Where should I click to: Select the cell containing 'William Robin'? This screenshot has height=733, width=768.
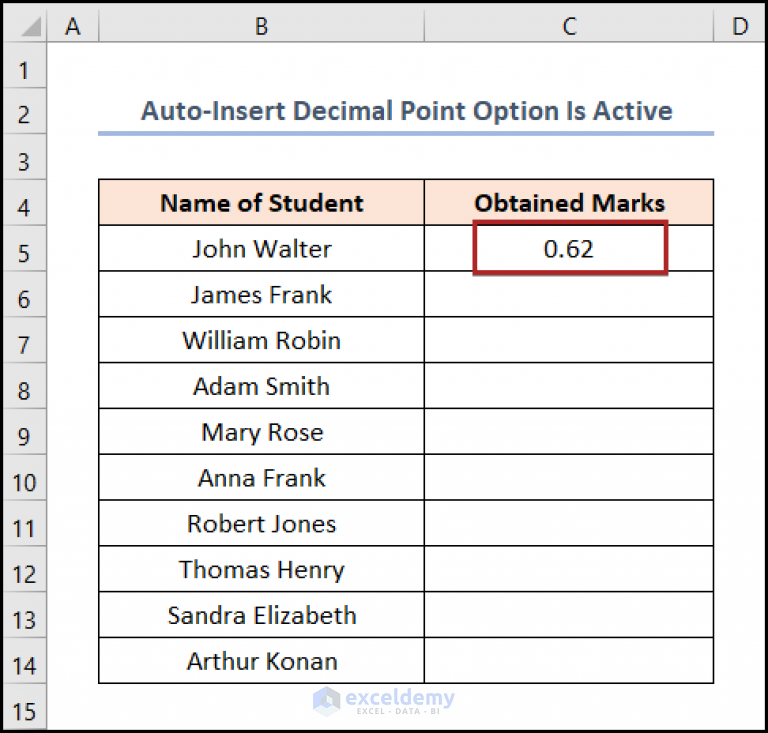(262, 340)
